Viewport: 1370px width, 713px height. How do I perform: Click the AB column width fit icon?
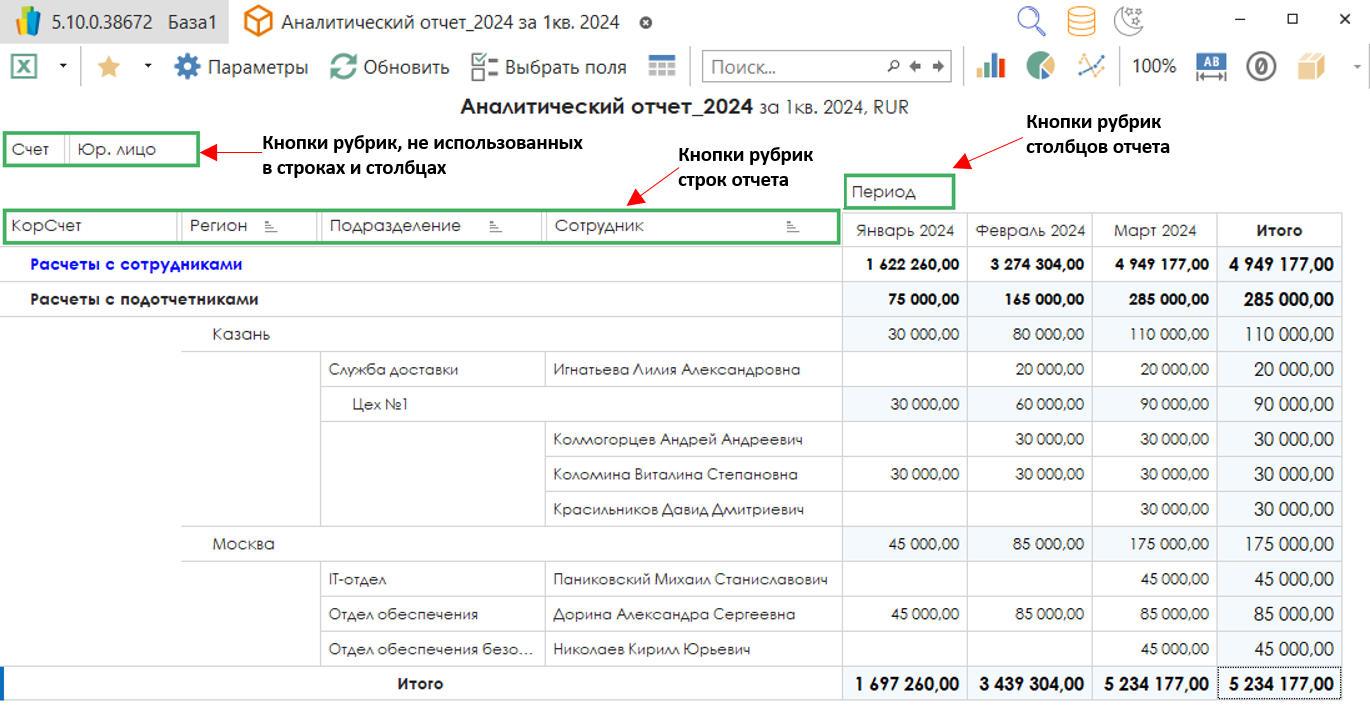pyautogui.click(x=1211, y=67)
